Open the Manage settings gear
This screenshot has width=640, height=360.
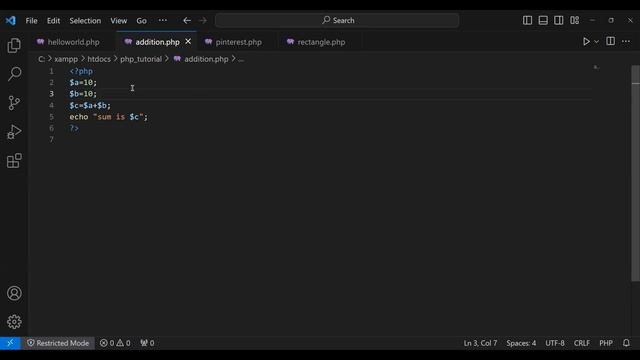(14, 322)
